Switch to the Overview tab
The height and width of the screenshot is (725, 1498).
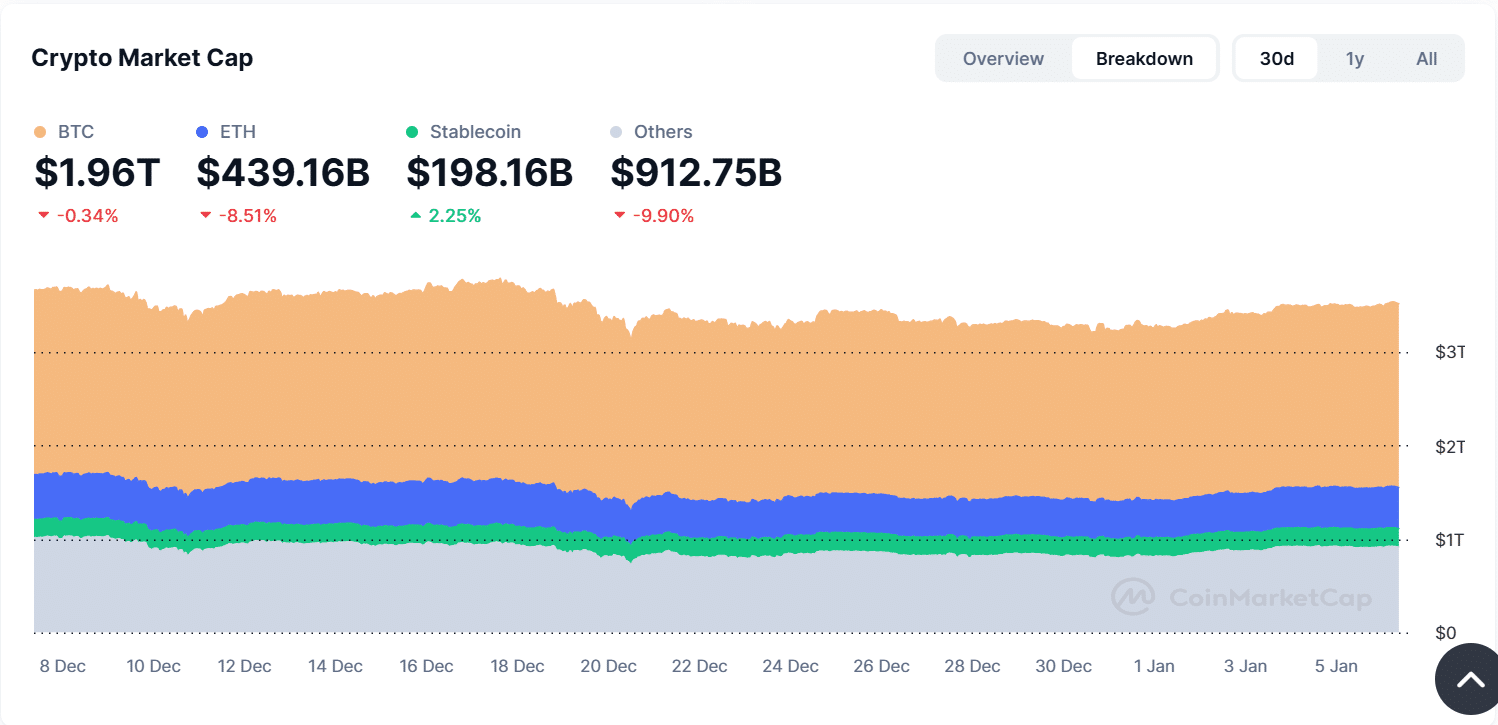pos(1003,58)
